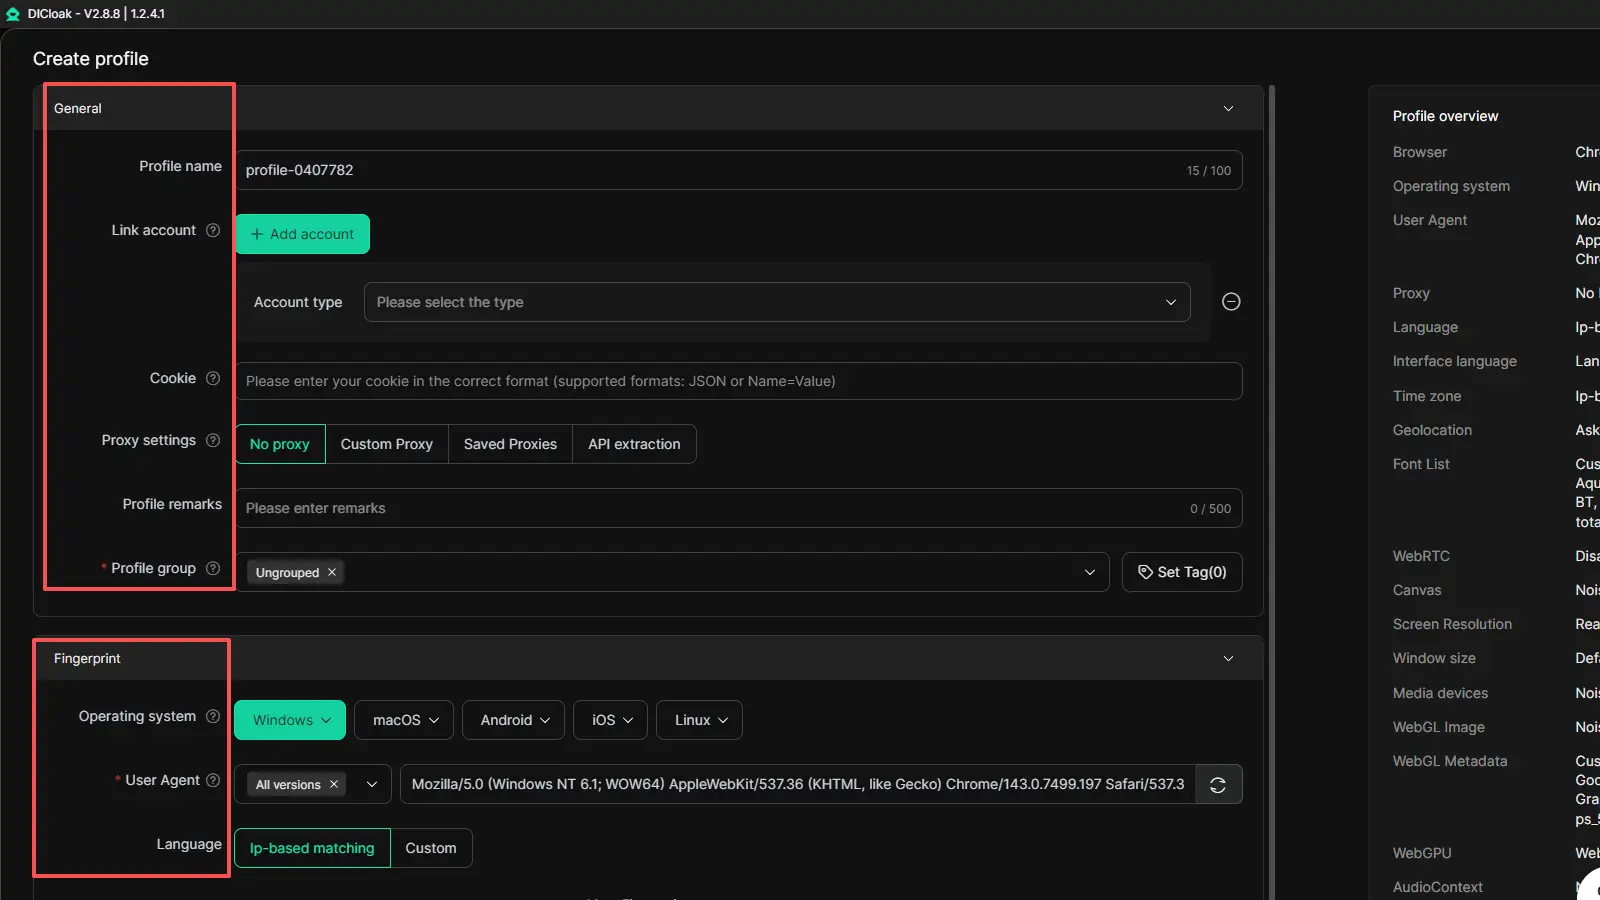Screen dimensions: 1600x900
Task: Click the Operating system help icon
Action: tap(213, 716)
